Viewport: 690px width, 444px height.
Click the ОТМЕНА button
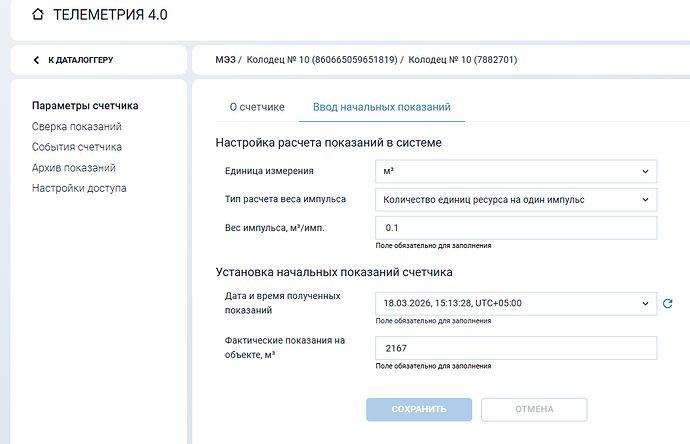point(534,409)
